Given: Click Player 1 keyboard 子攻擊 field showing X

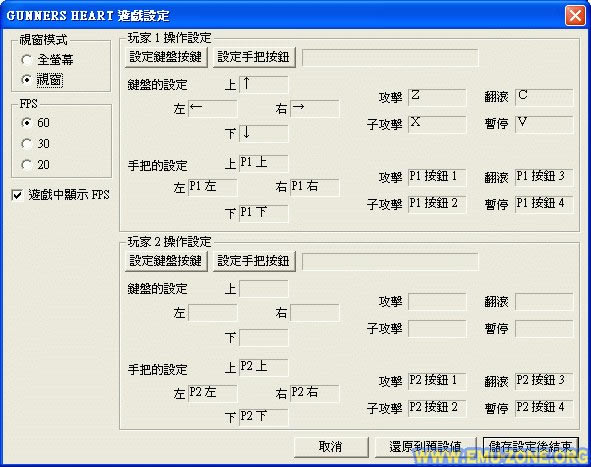Looking at the screenshot, I should [437, 124].
